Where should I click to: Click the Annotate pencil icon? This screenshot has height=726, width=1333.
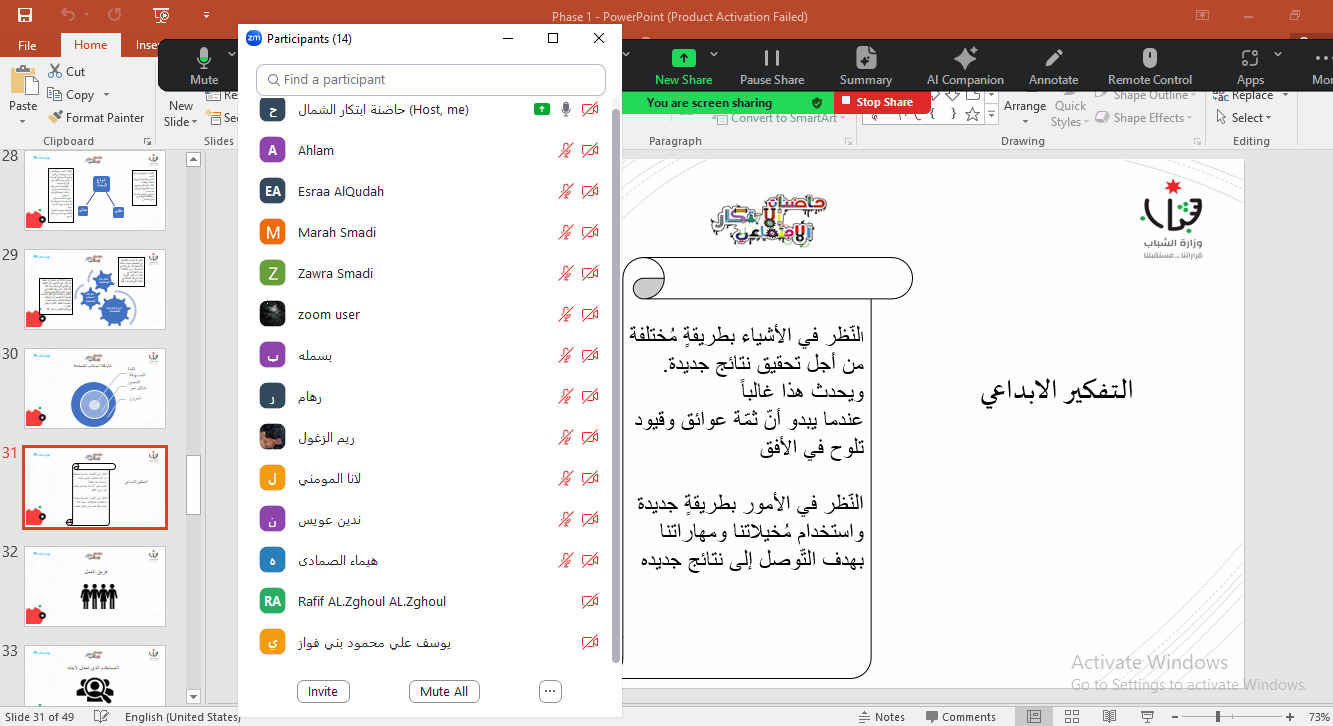point(1053,58)
